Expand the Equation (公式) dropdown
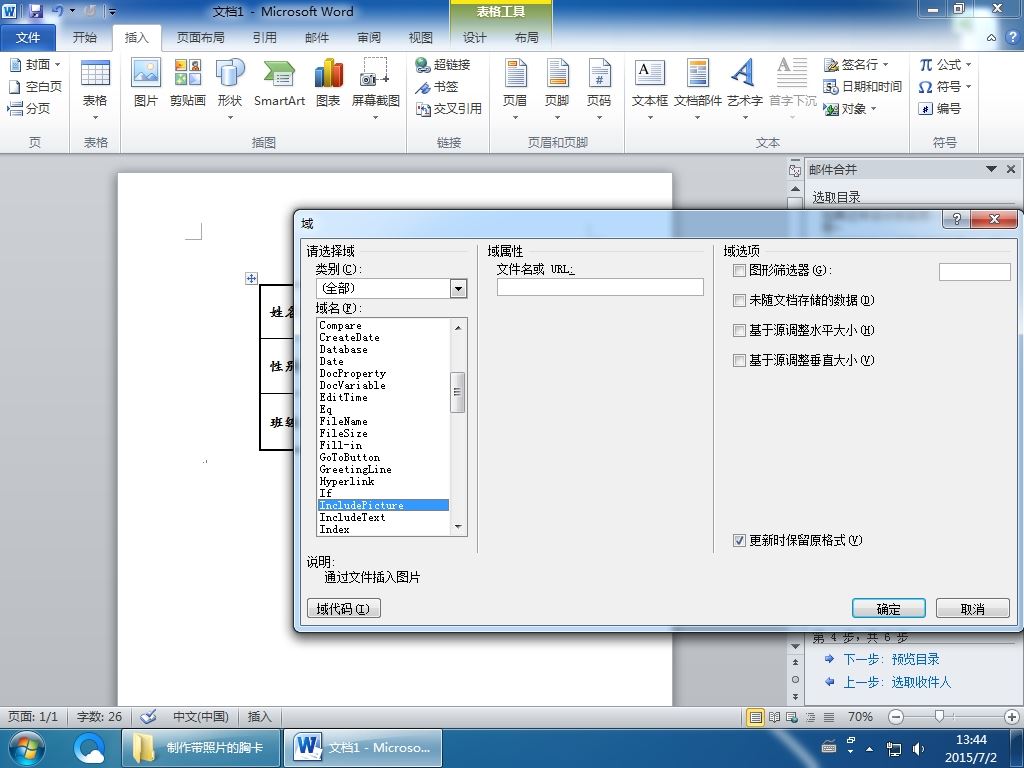The width and height of the screenshot is (1024, 768). [968, 64]
